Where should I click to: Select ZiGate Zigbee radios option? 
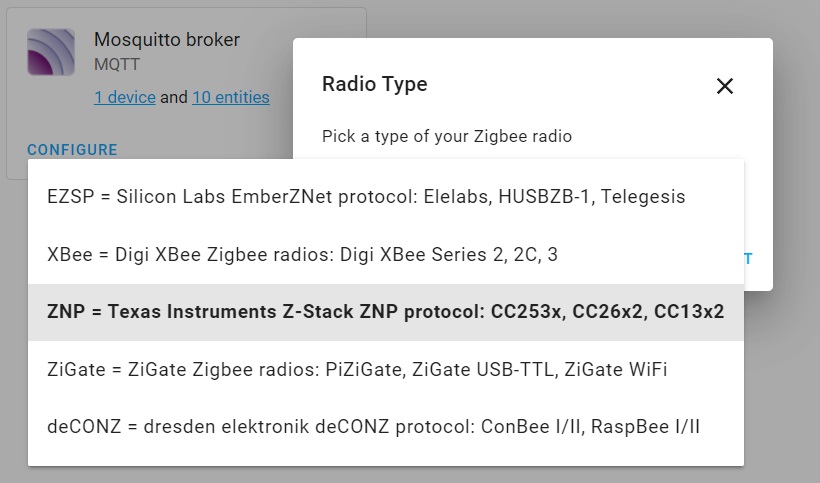pos(386,370)
